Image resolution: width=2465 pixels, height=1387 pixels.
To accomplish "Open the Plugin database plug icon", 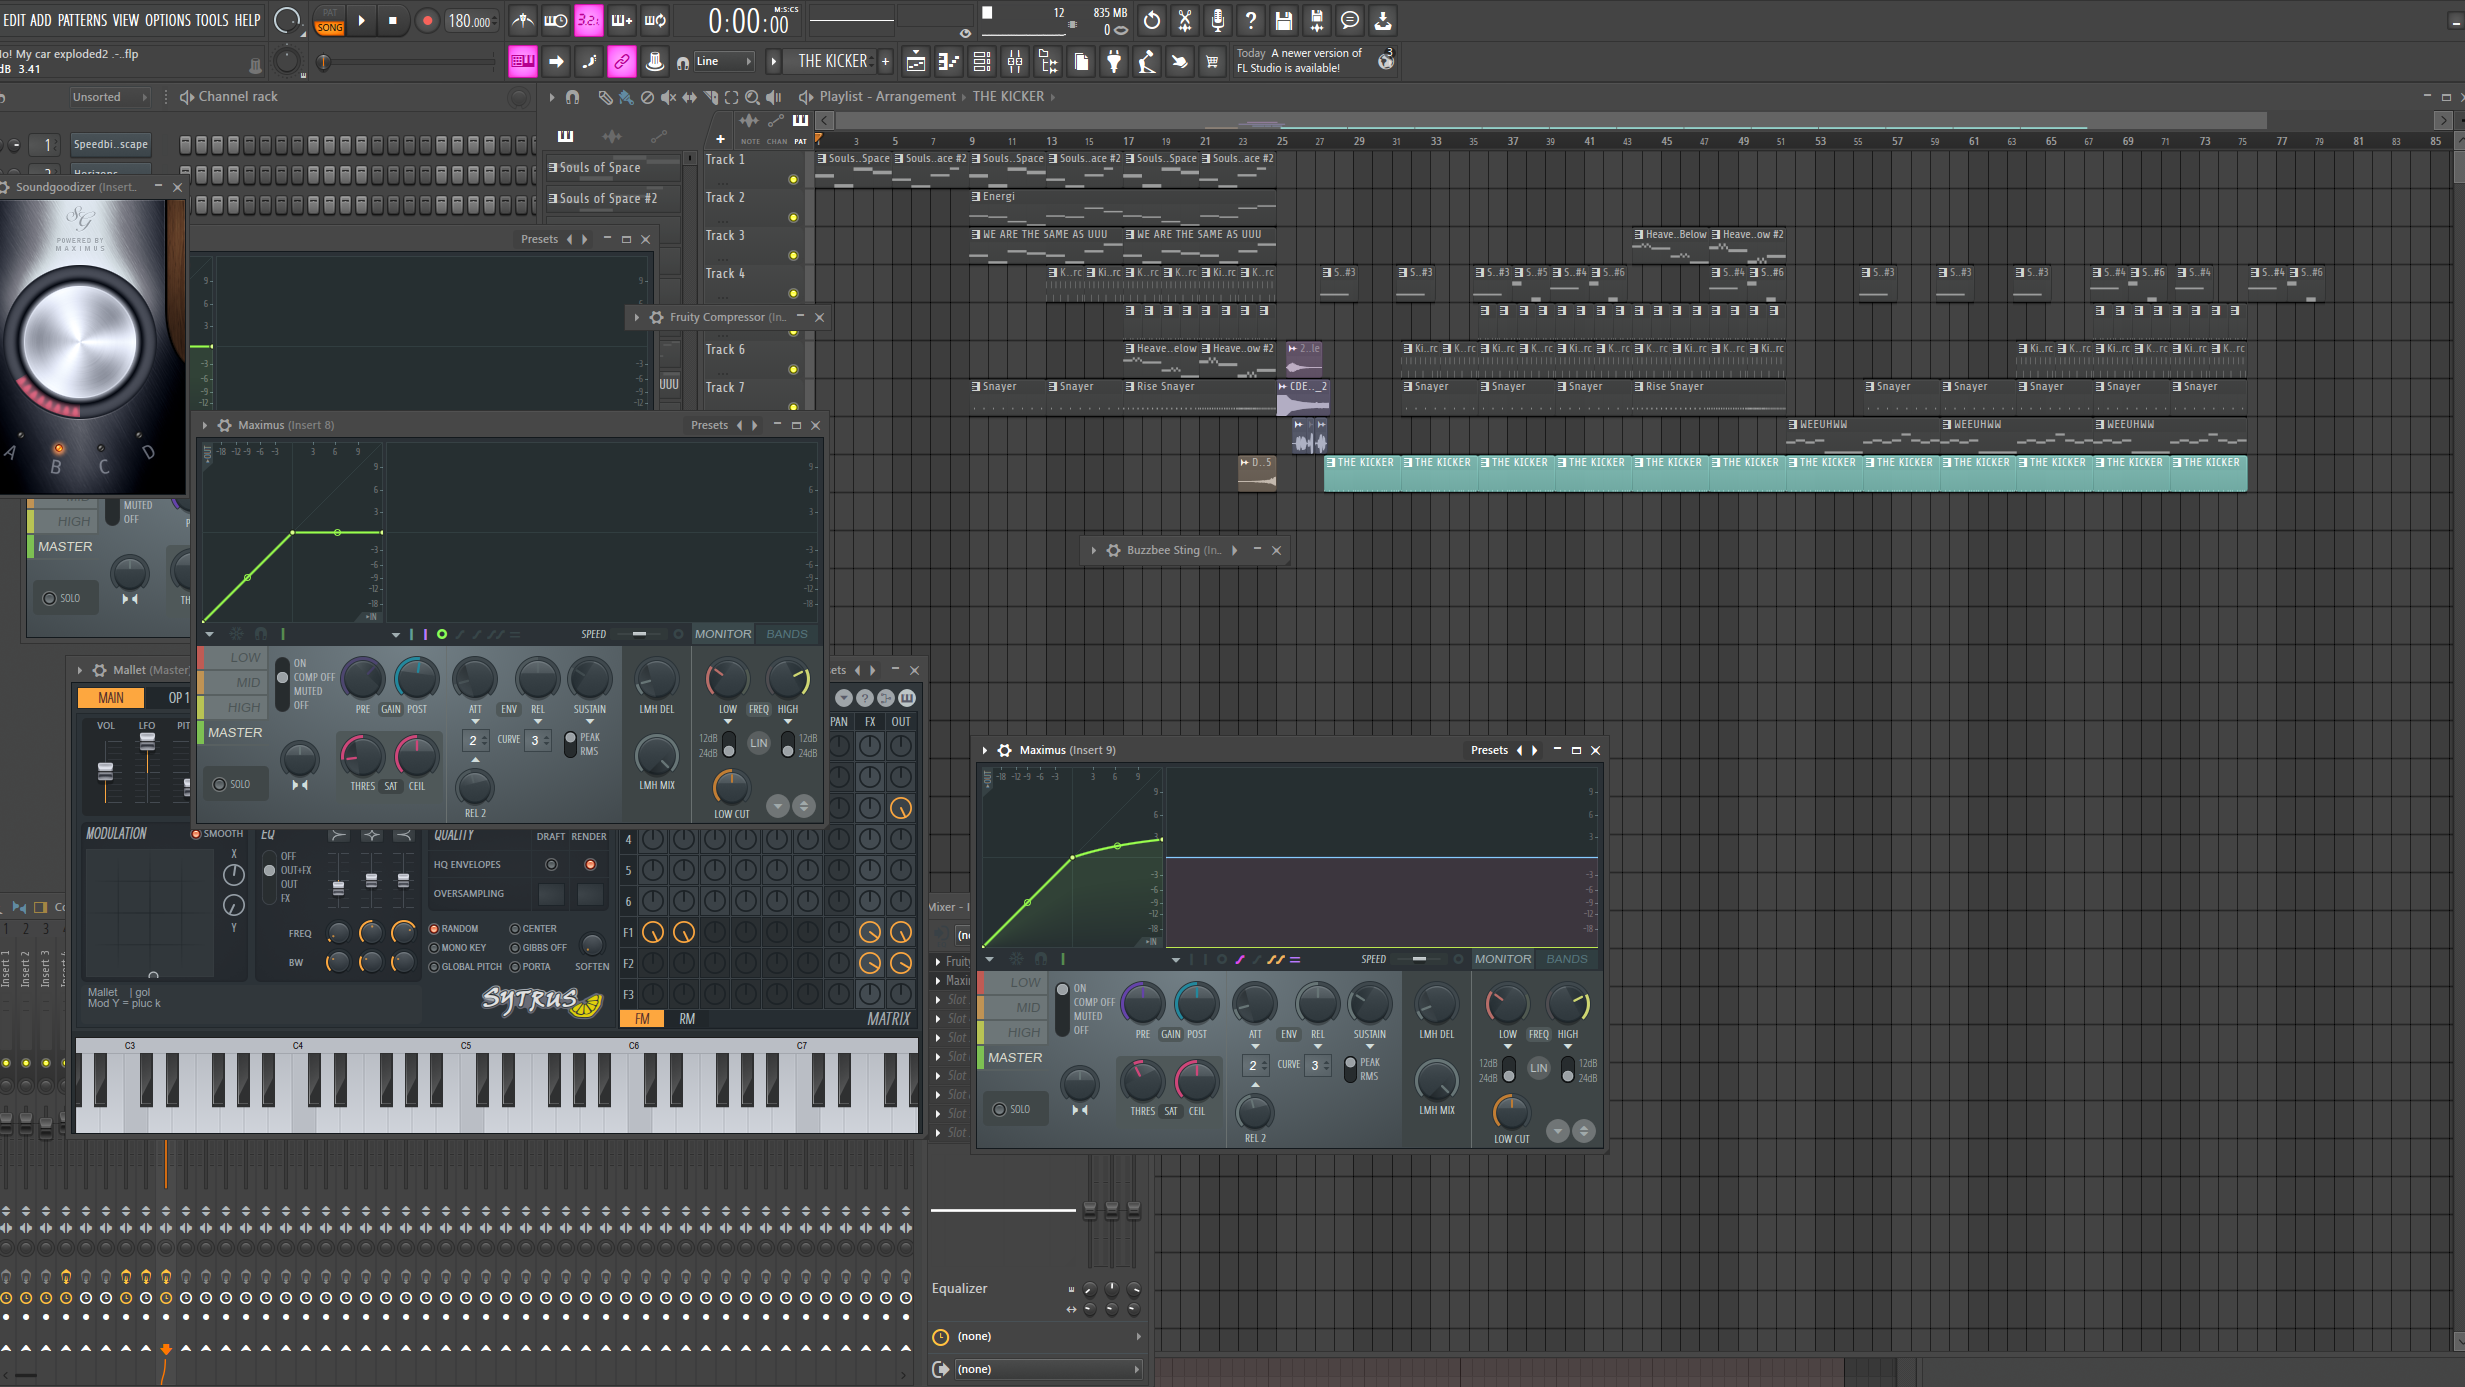I will 1113,62.
